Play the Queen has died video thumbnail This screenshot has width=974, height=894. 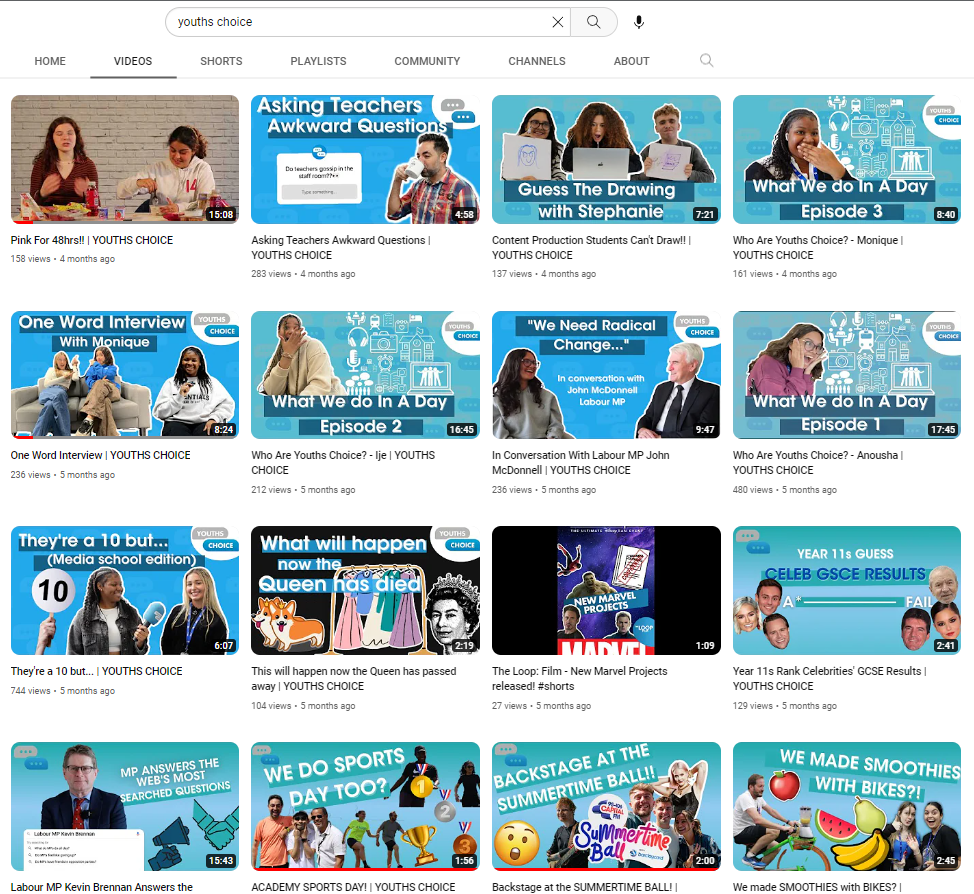365,590
